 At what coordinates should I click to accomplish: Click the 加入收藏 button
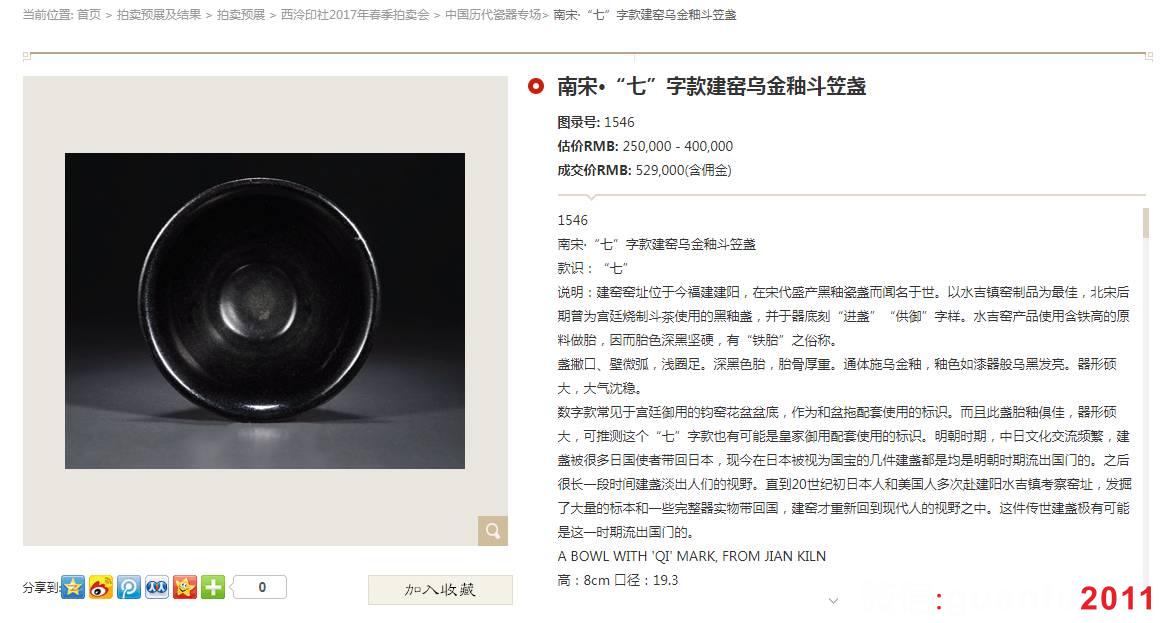click(440, 588)
